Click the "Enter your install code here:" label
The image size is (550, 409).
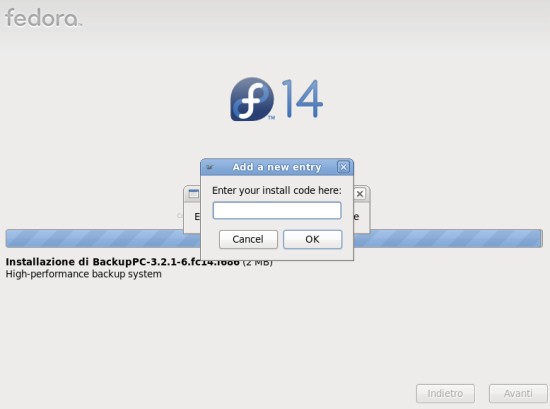[277, 190]
